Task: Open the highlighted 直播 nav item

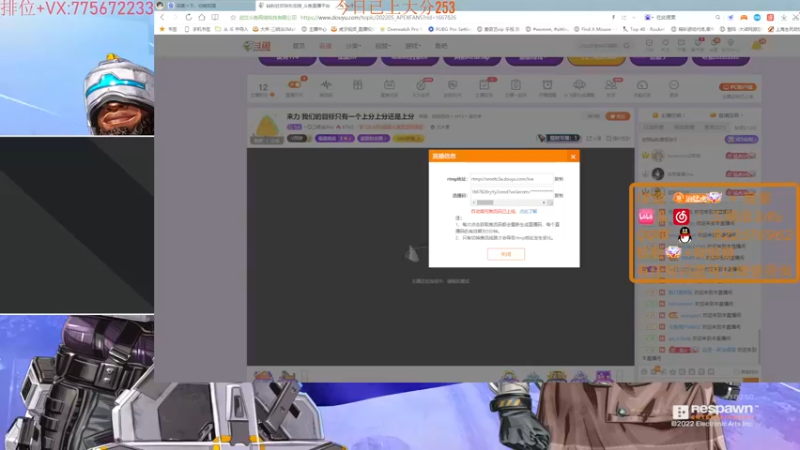Action: 325,46
